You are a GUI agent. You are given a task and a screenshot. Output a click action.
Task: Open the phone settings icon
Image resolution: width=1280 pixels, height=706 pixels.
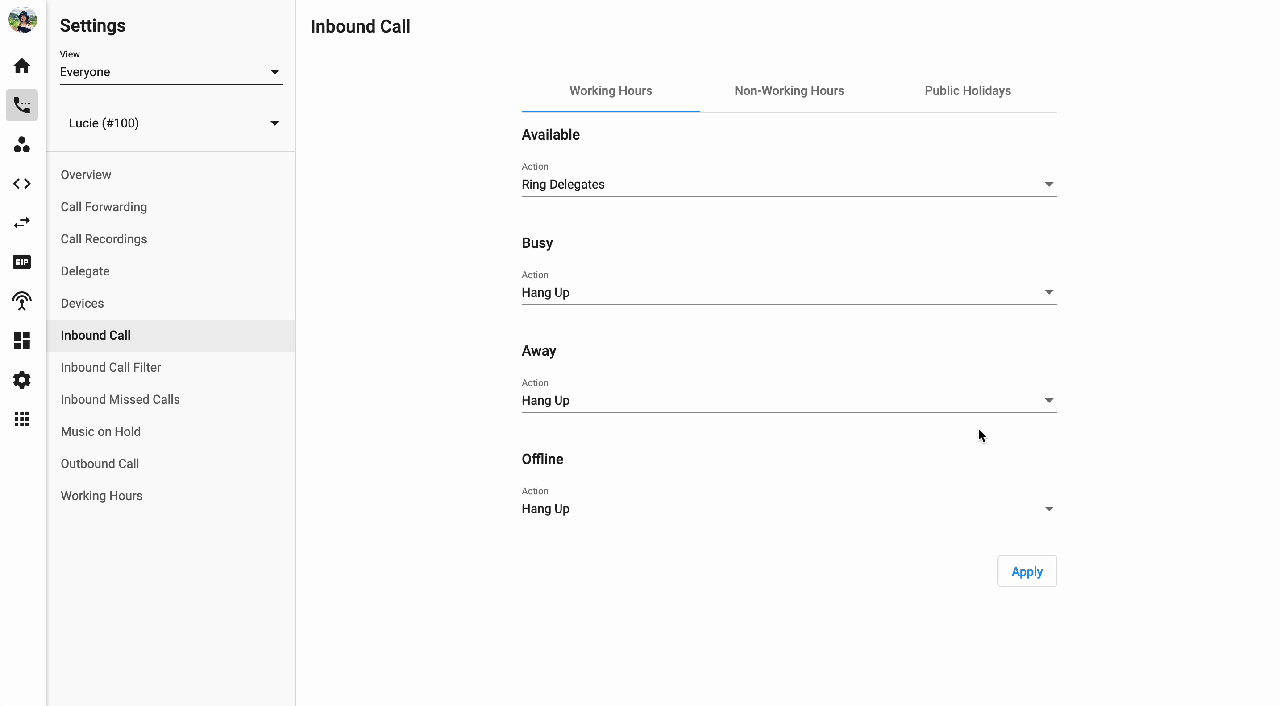(22, 105)
